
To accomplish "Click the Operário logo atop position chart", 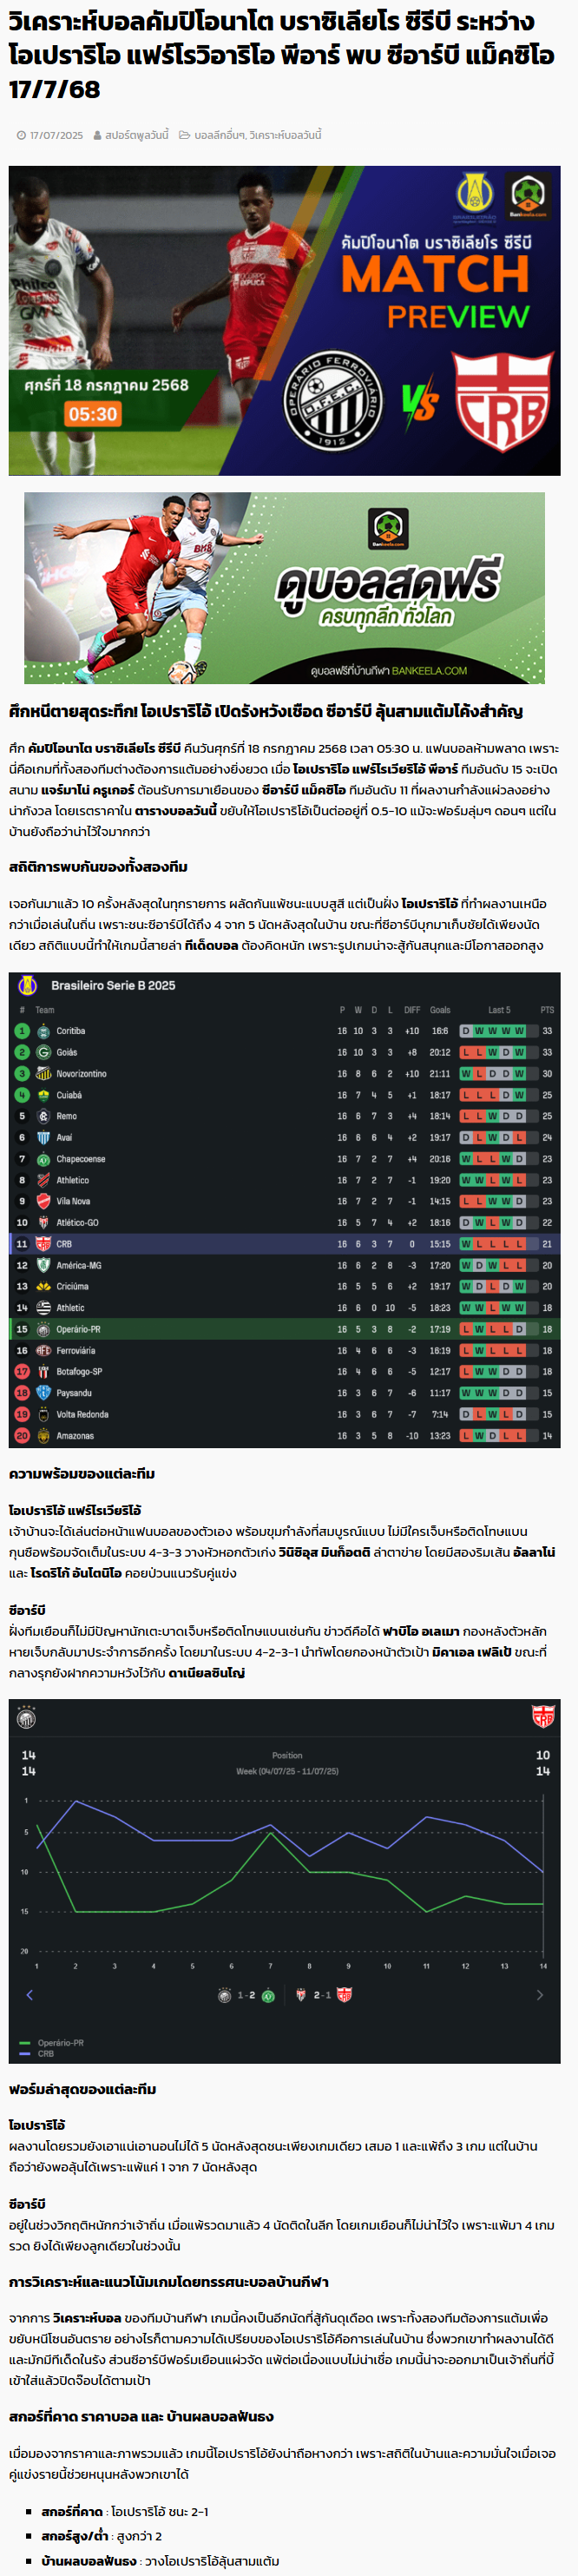I will [27, 1718].
